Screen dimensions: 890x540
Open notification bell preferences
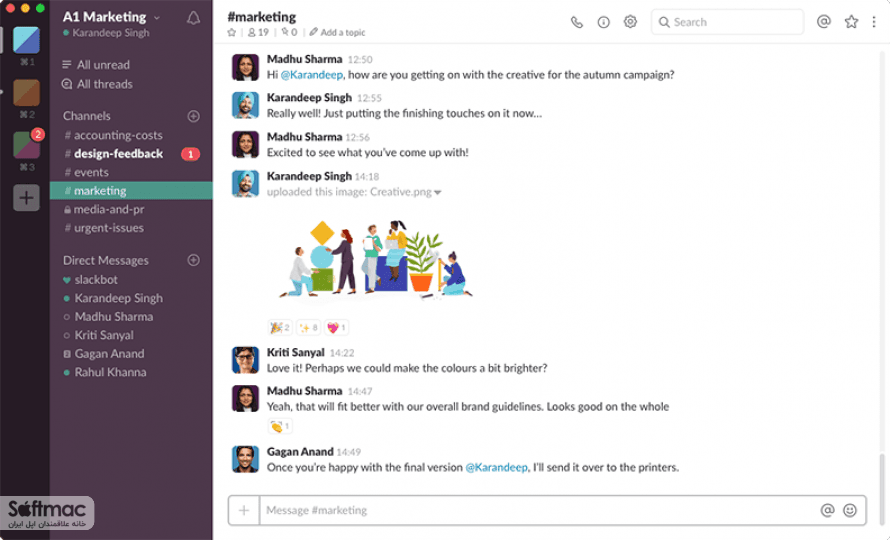194,18
